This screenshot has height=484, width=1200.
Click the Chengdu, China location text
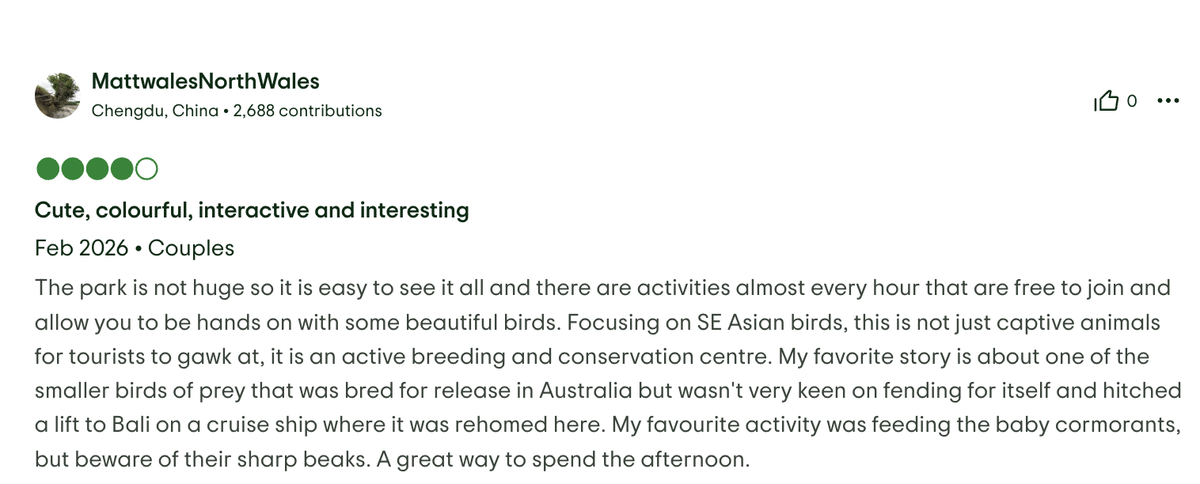(x=154, y=111)
